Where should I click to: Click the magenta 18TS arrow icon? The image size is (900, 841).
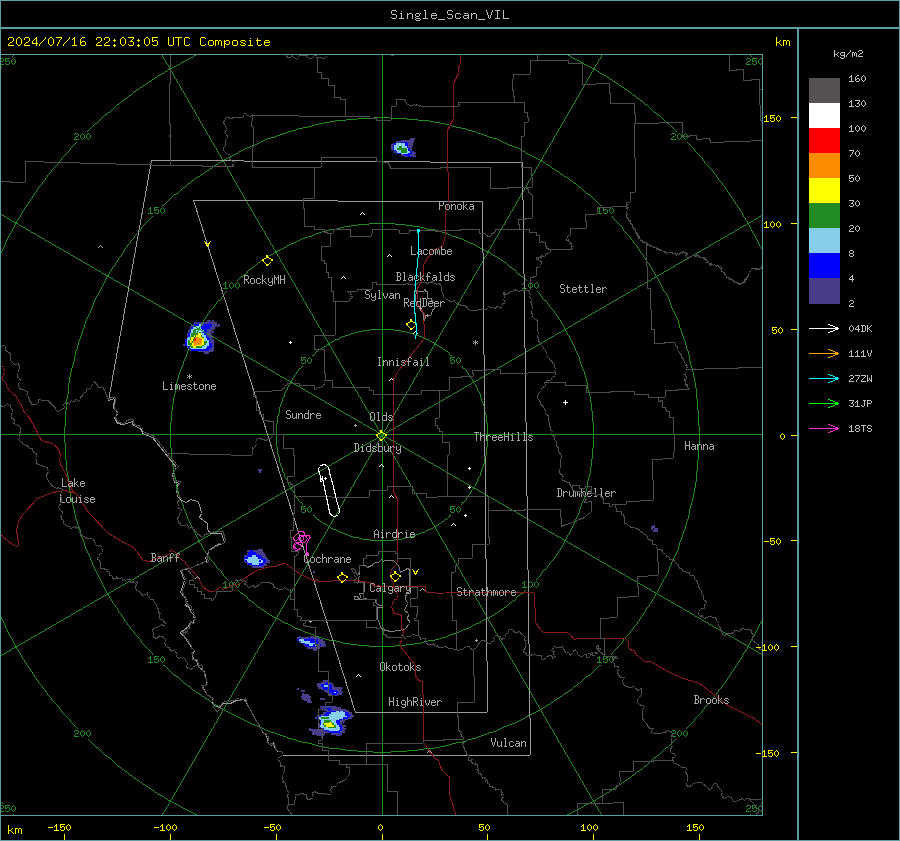(824, 428)
